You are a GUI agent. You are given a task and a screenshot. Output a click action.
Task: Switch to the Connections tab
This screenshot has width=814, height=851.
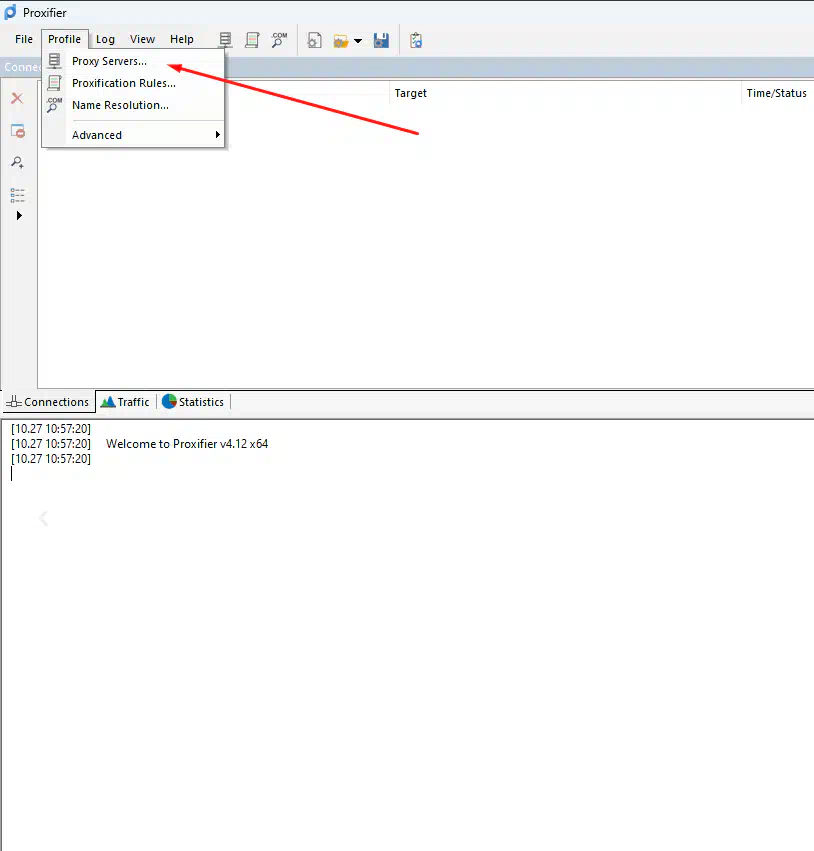48,402
